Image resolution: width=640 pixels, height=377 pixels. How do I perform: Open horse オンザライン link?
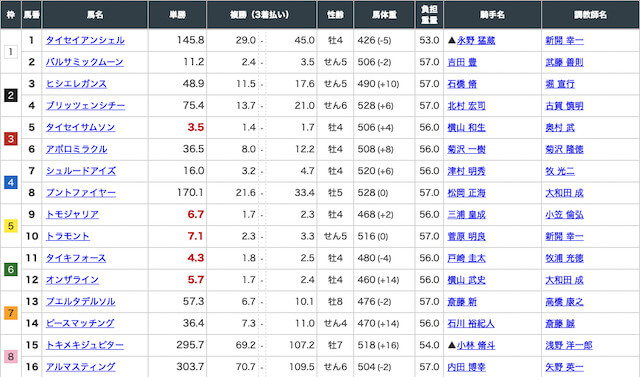(72, 279)
